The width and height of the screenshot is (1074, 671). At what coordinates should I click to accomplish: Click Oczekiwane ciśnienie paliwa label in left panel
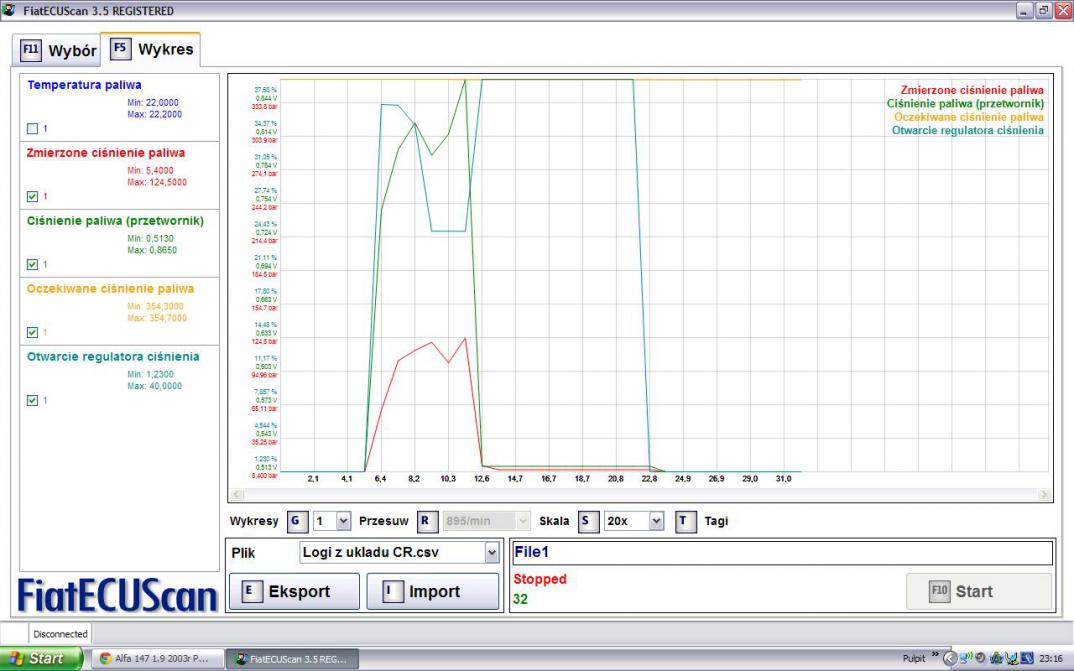[110, 288]
